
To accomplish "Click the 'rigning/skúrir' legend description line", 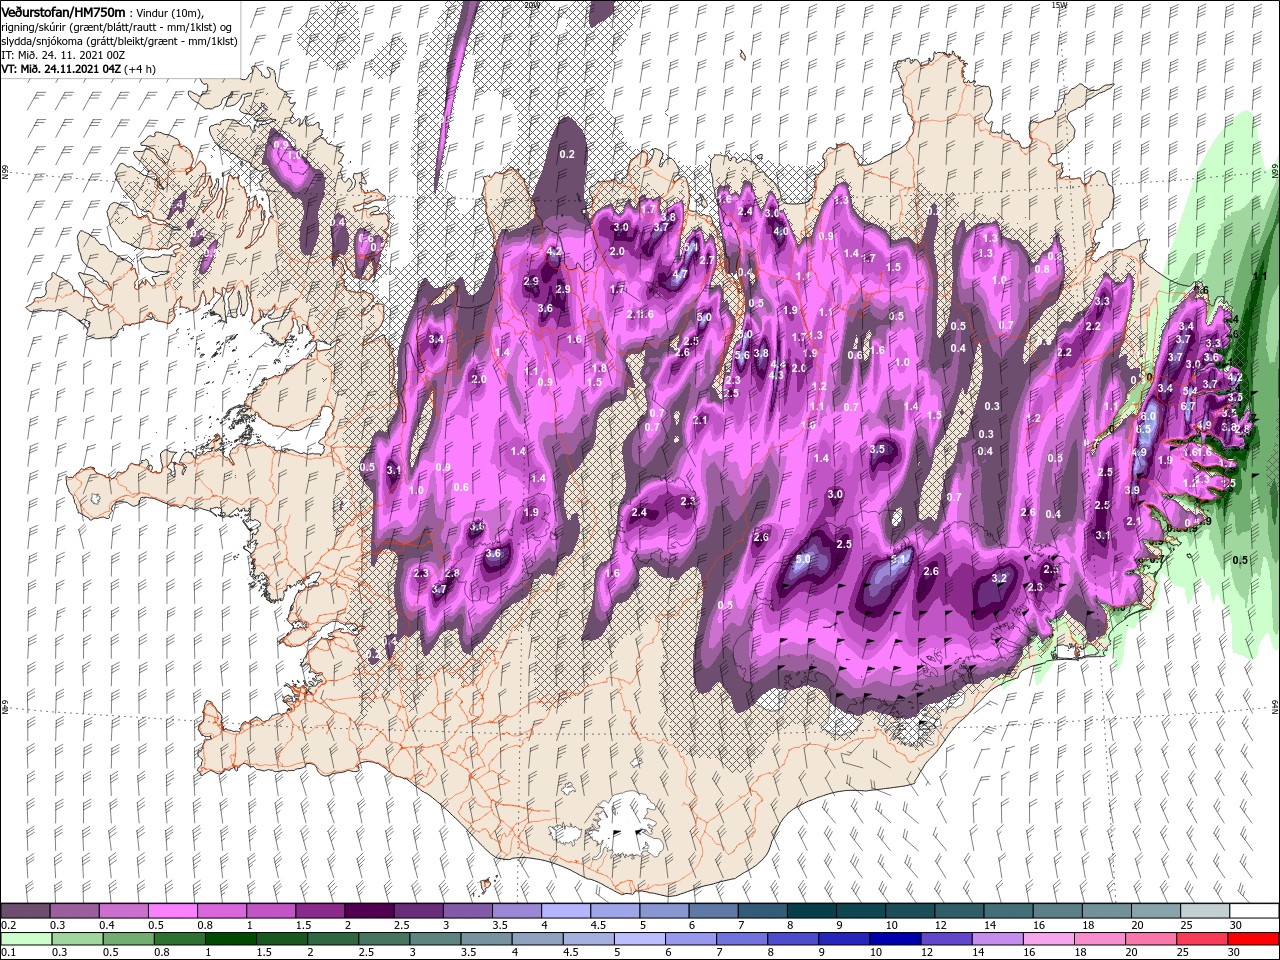I will coord(116,27).
